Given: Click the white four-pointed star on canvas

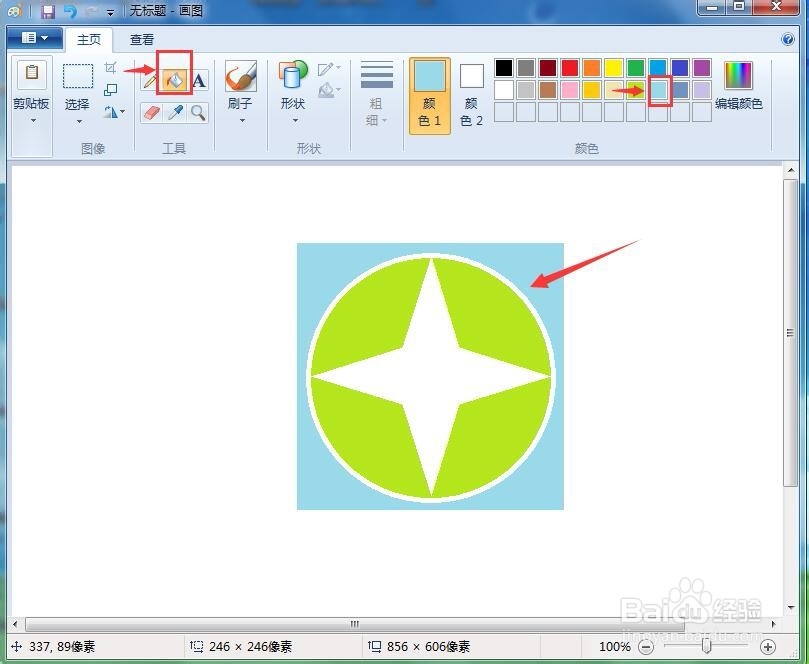Looking at the screenshot, I should click(431, 377).
